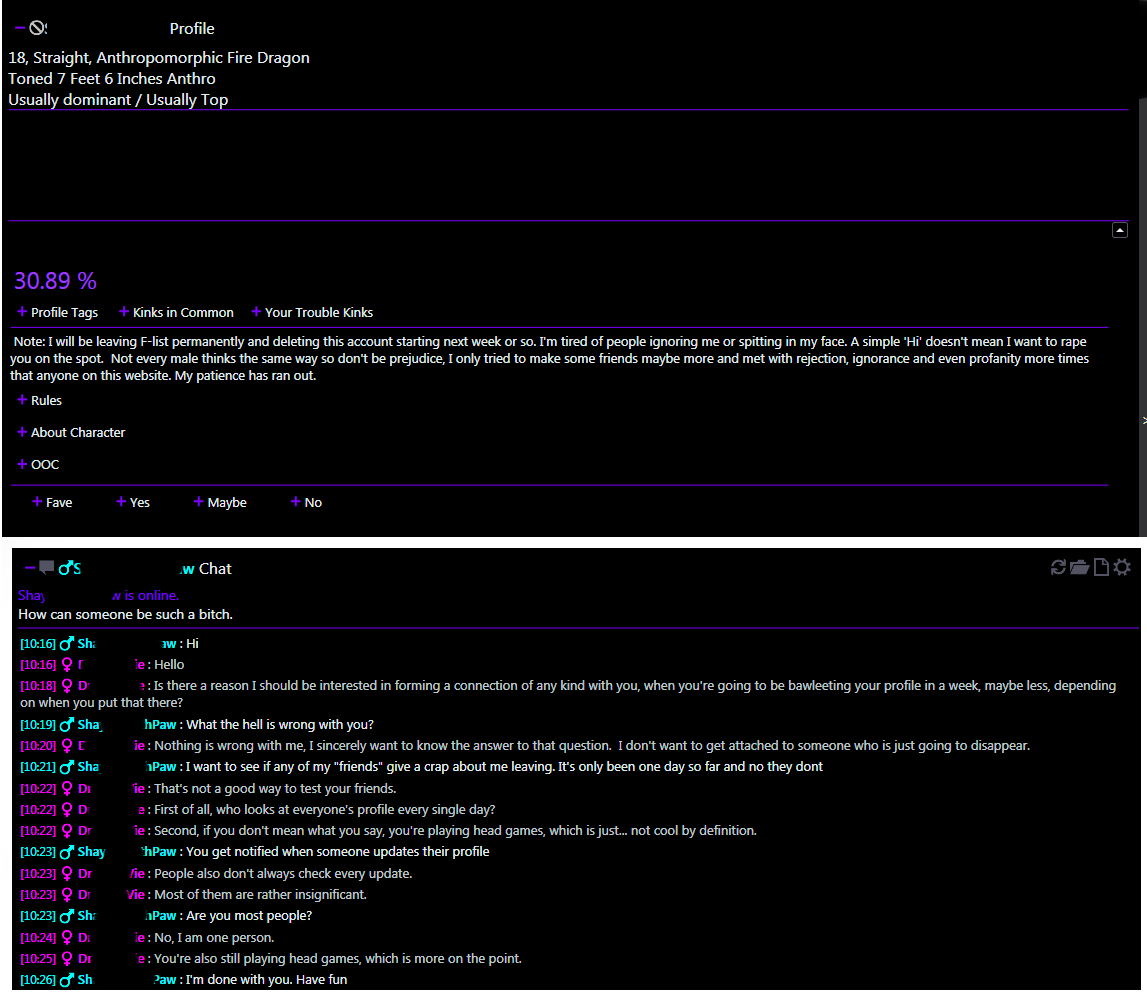Expand the Yes kinks list
The height and width of the screenshot is (998, 1147).
pyautogui.click(x=132, y=503)
